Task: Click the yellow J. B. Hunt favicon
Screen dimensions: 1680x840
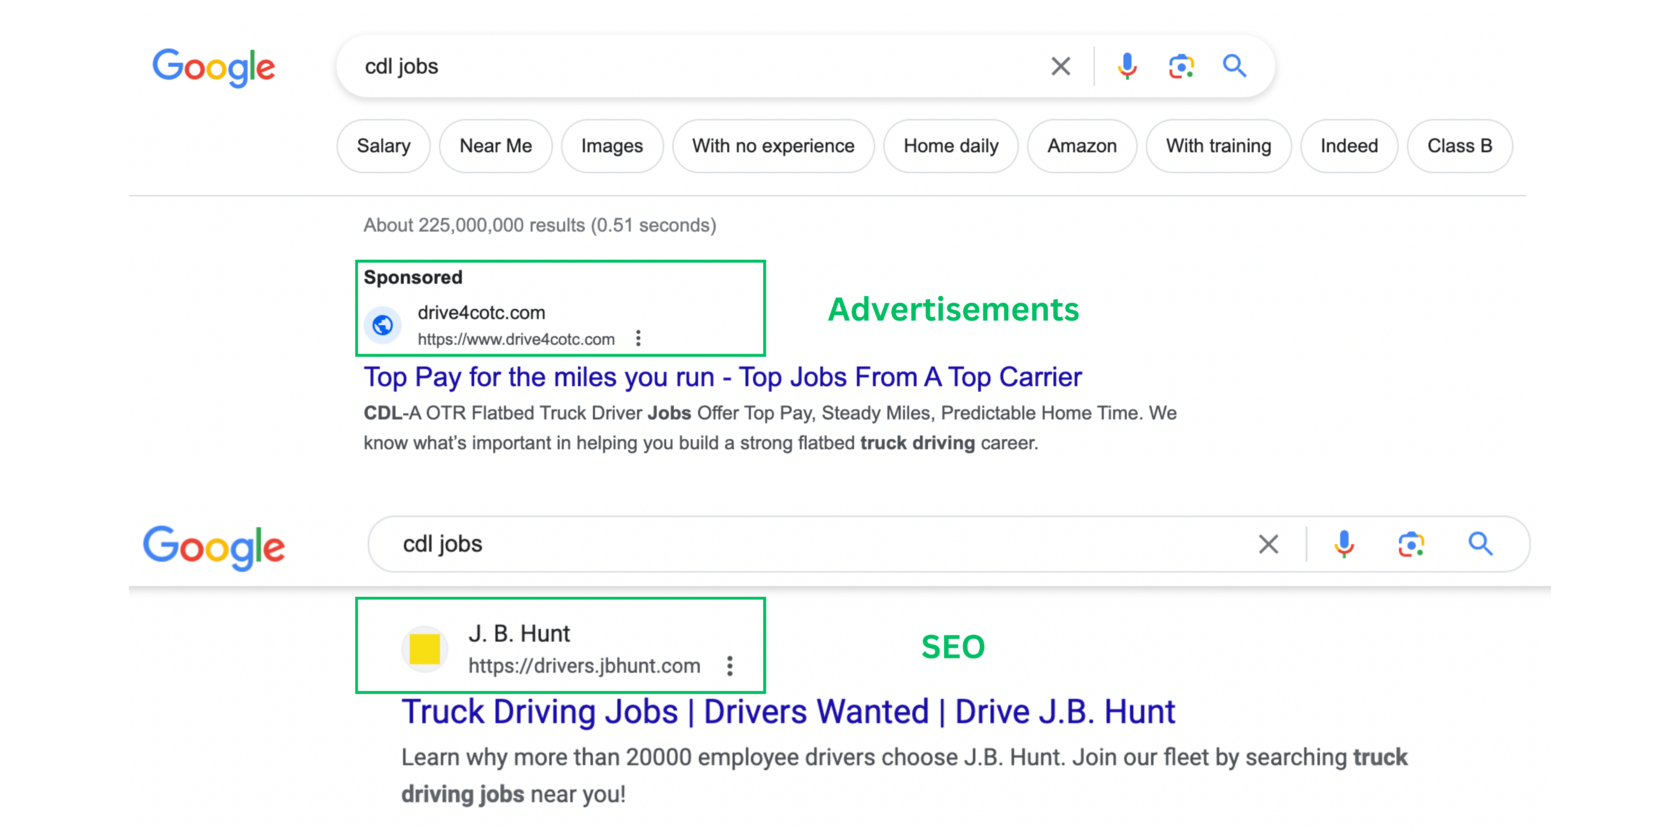Action: point(424,649)
